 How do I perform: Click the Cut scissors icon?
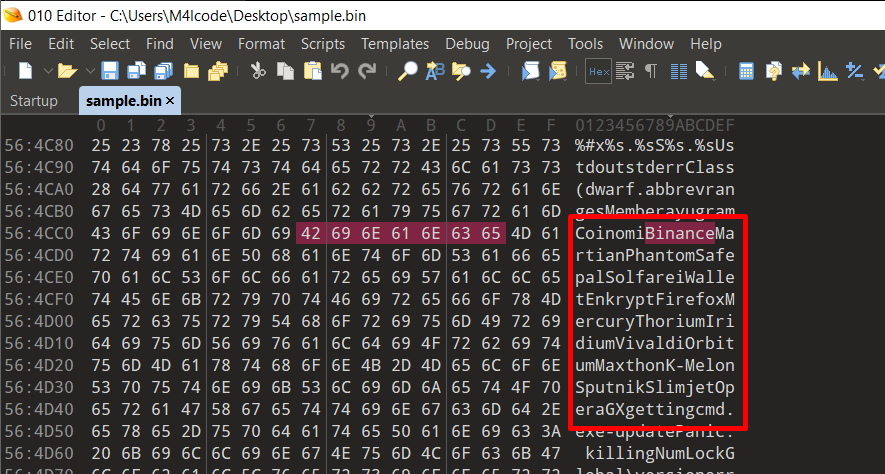[x=258, y=71]
